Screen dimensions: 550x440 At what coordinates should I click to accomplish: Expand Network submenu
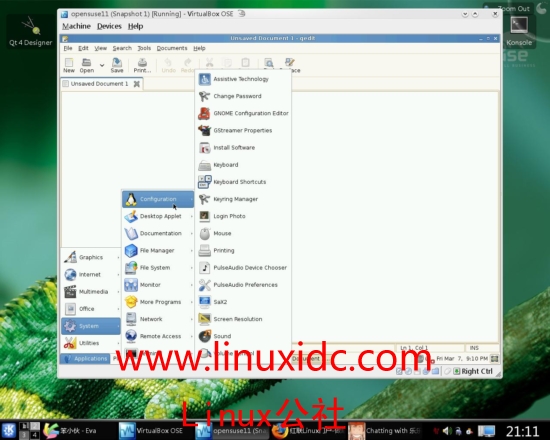(158, 319)
